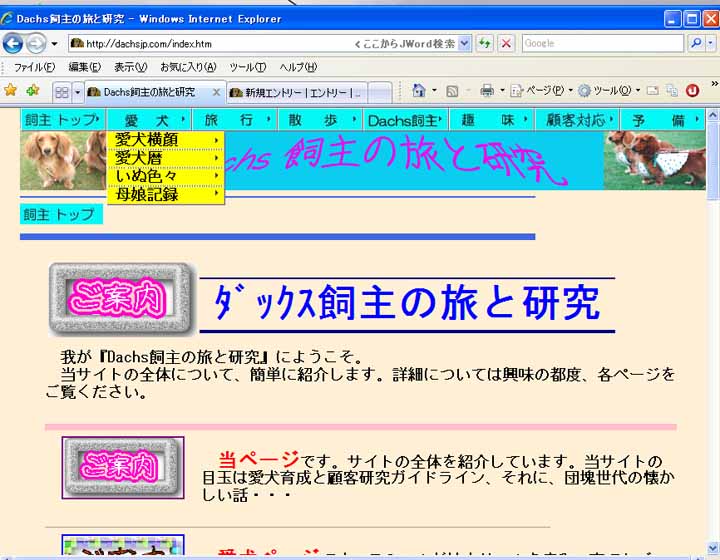720x560 pixels.
Task: Open the お気に入り menu
Action: click(x=186, y=67)
